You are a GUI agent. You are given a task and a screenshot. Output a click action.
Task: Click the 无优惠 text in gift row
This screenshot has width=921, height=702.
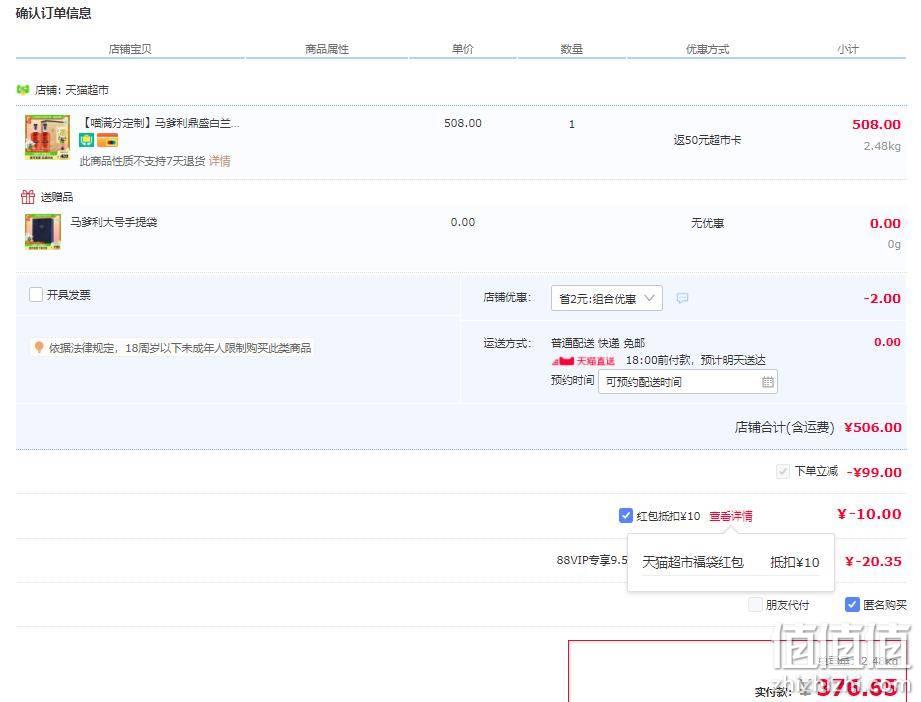707,223
